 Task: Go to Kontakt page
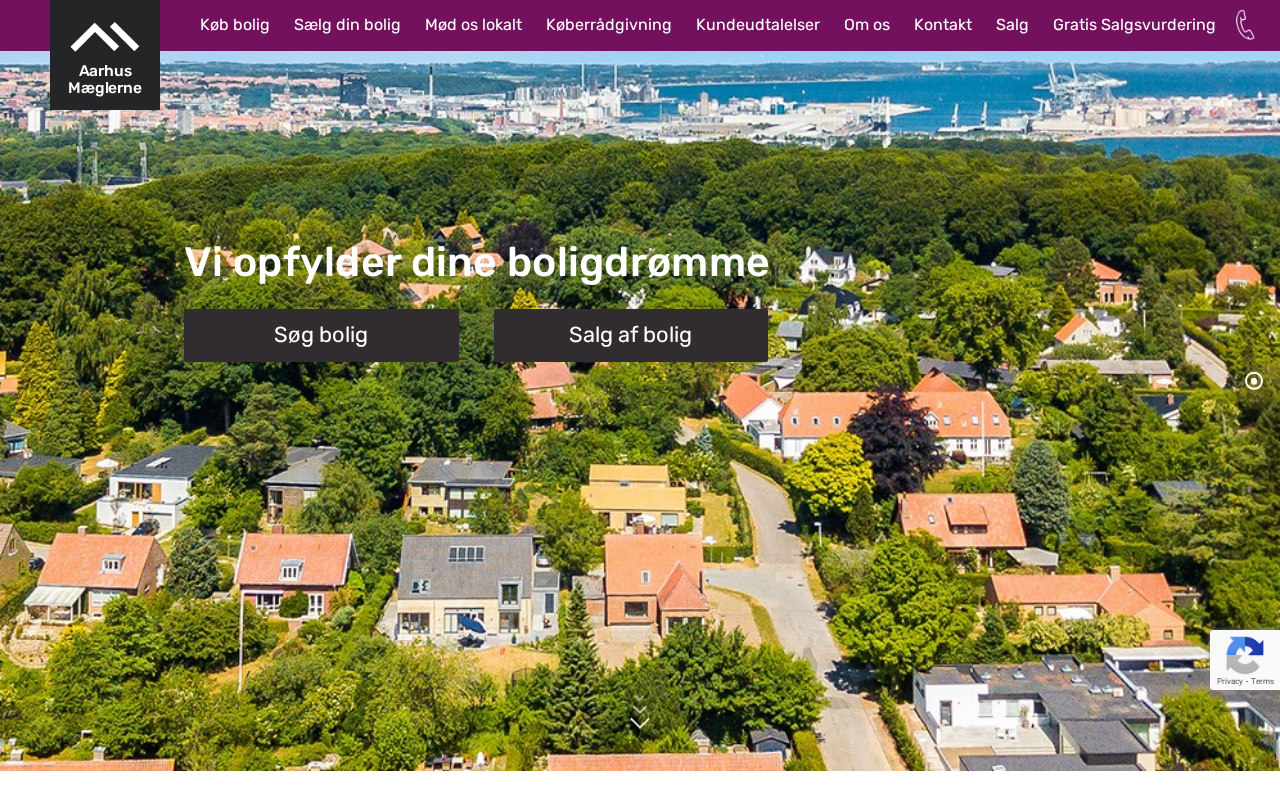(943, 25)
